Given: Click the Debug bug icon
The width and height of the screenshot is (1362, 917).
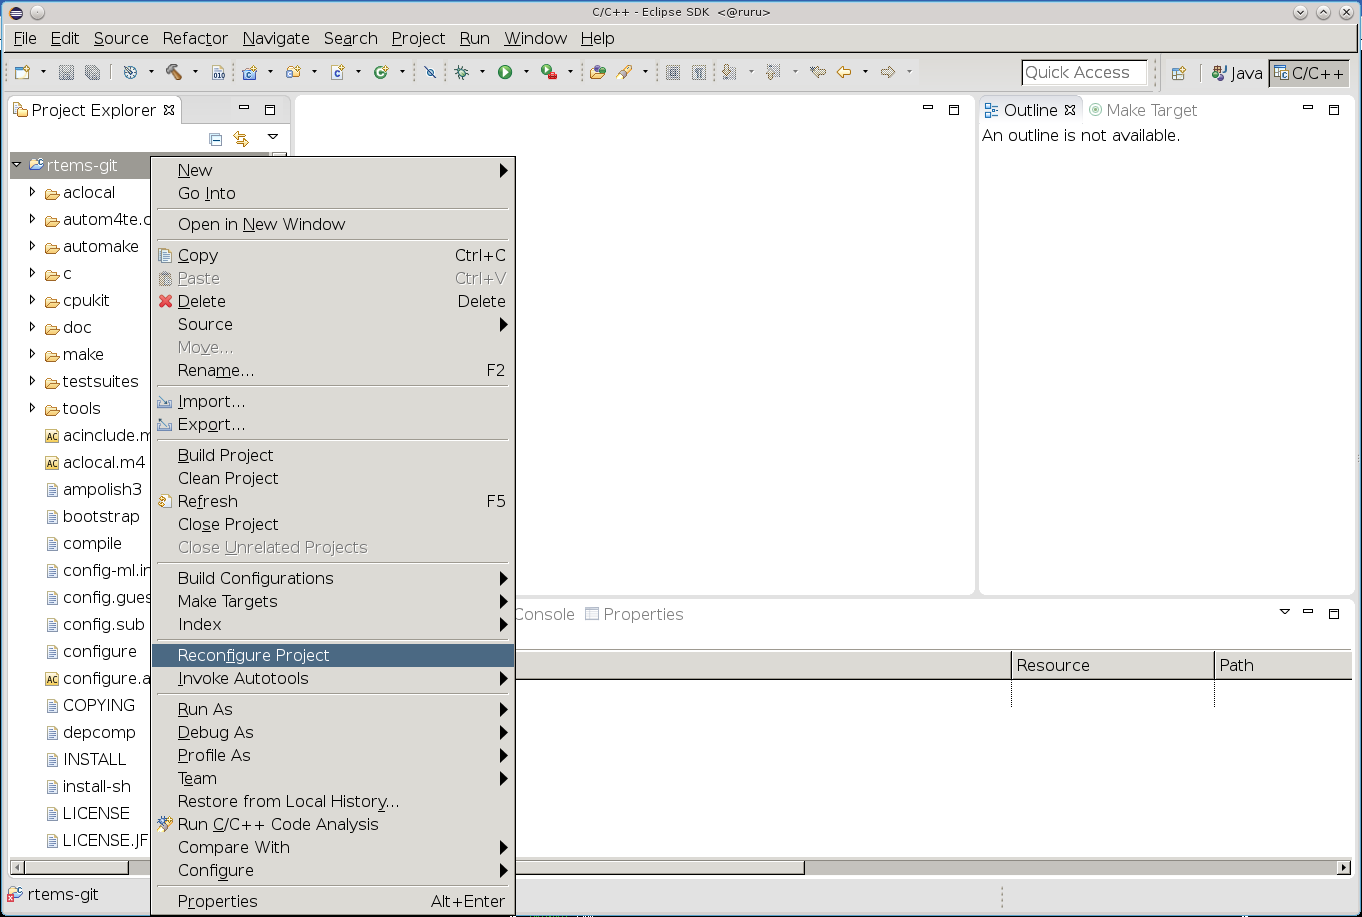Looking at the screenshot, I should pyautogui.click(x=461, y=72).
